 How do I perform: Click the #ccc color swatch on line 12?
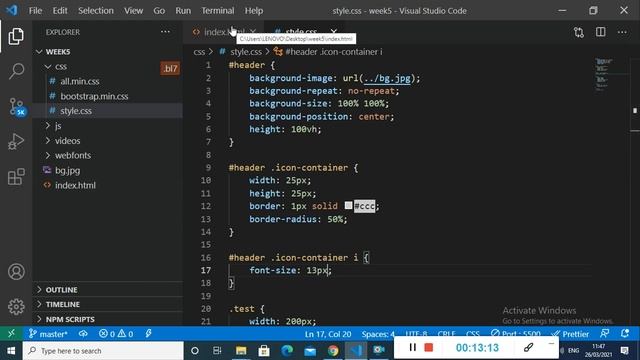point(348,205)
